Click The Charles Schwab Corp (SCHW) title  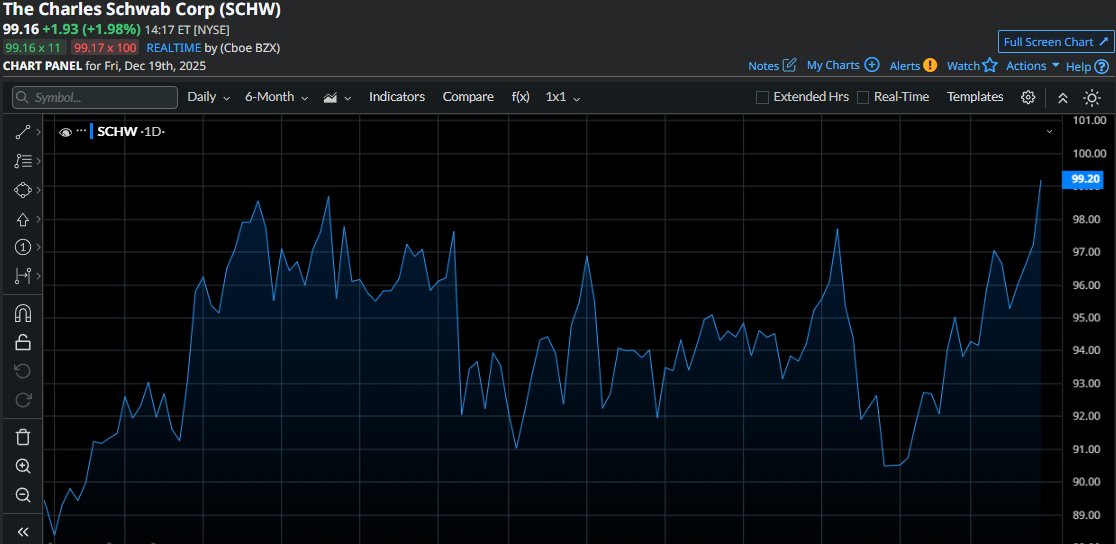(142, 10)
